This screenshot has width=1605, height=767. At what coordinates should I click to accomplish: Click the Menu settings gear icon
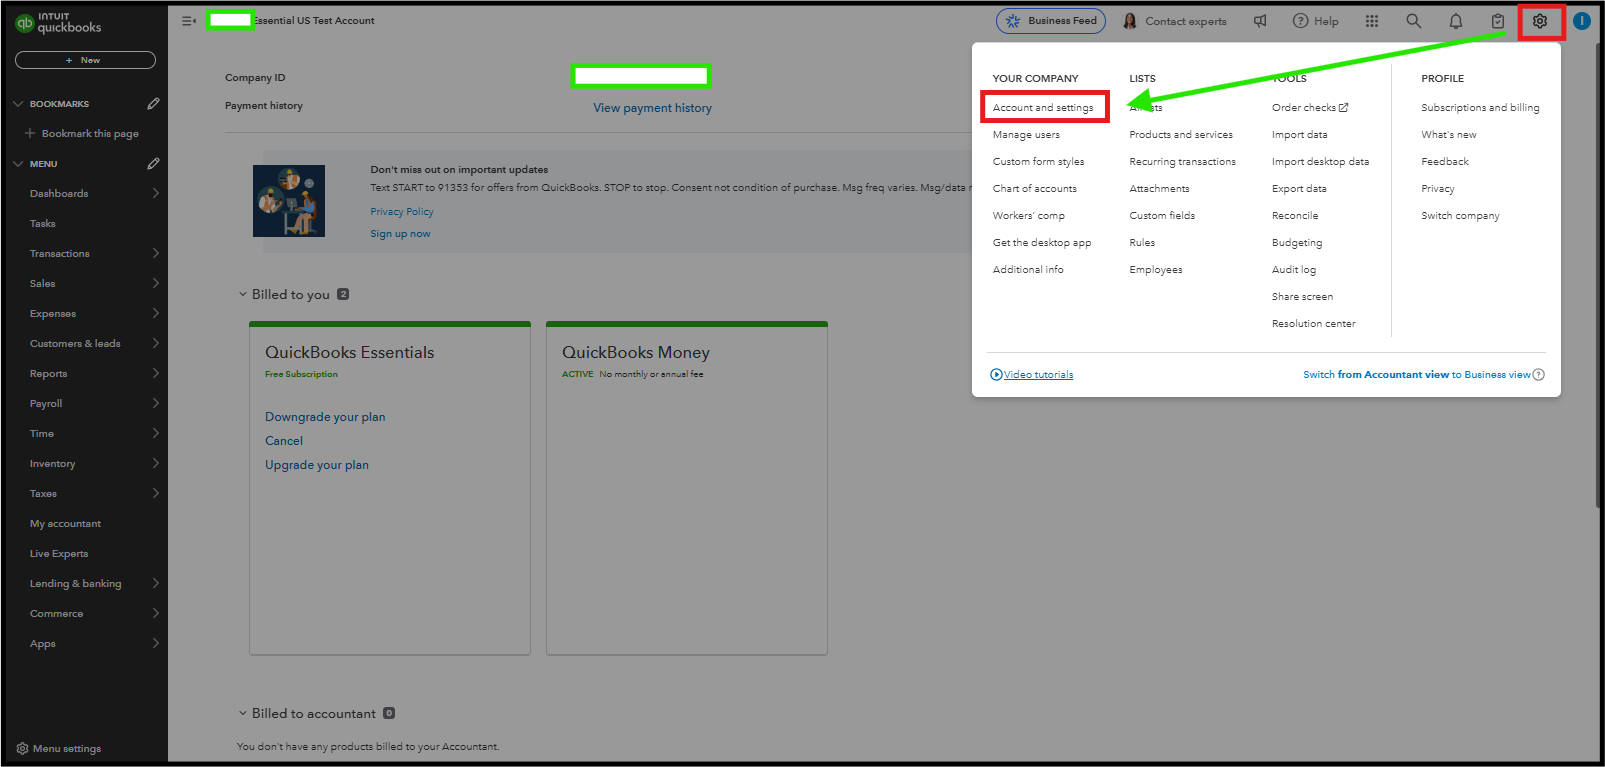[x=22, y=748]
